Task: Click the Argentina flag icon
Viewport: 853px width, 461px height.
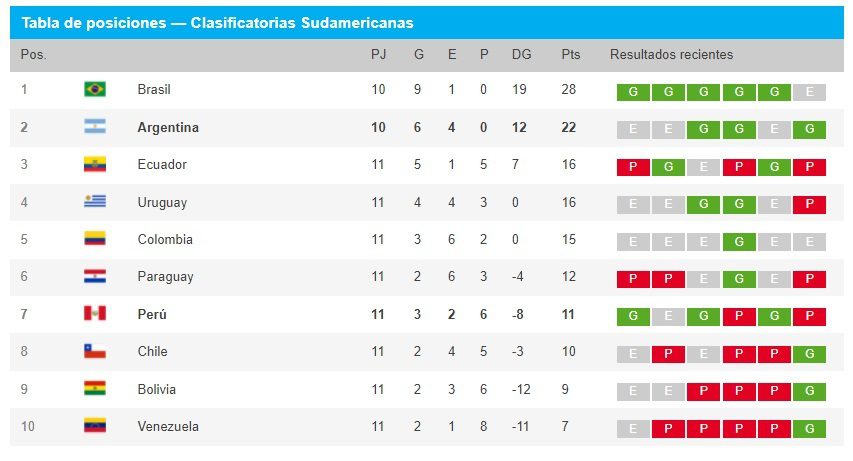Action: click(95, 128)
